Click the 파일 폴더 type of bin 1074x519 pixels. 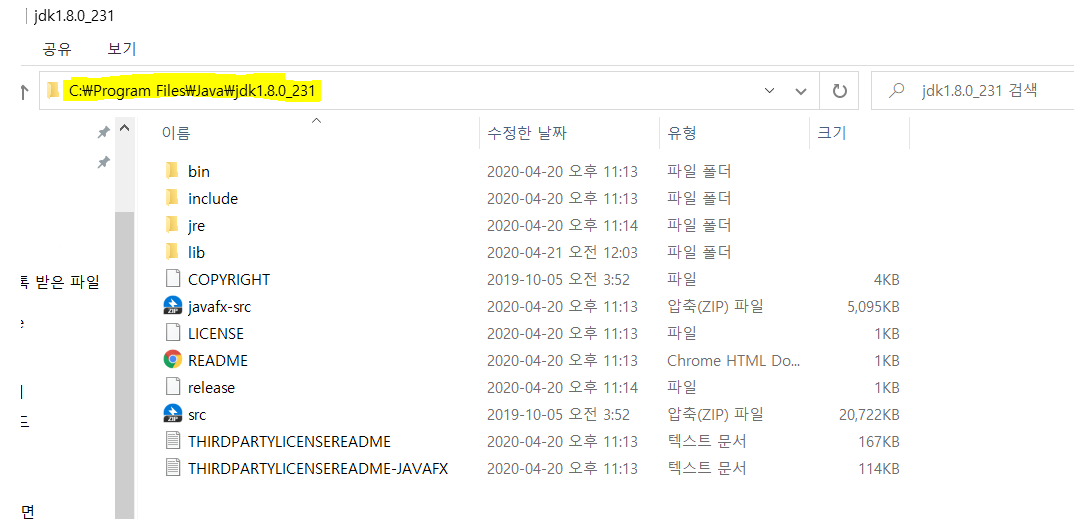699,171
